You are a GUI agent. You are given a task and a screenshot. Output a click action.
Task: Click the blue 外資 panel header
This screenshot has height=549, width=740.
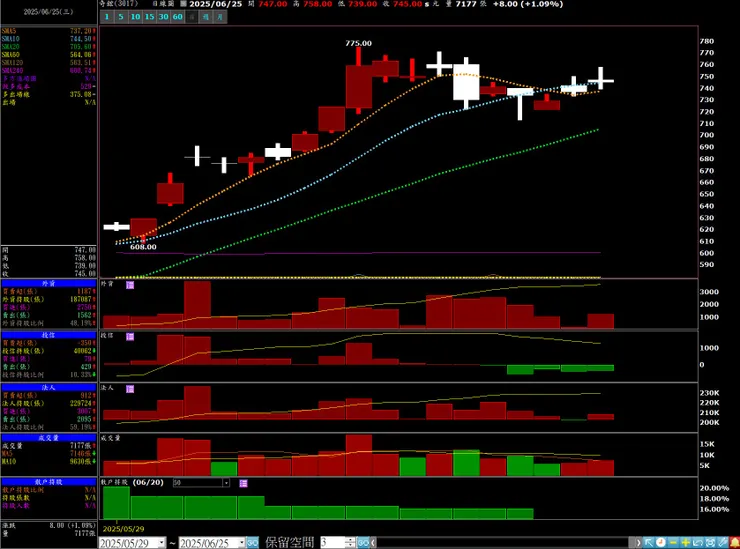[x=49, y=283]
